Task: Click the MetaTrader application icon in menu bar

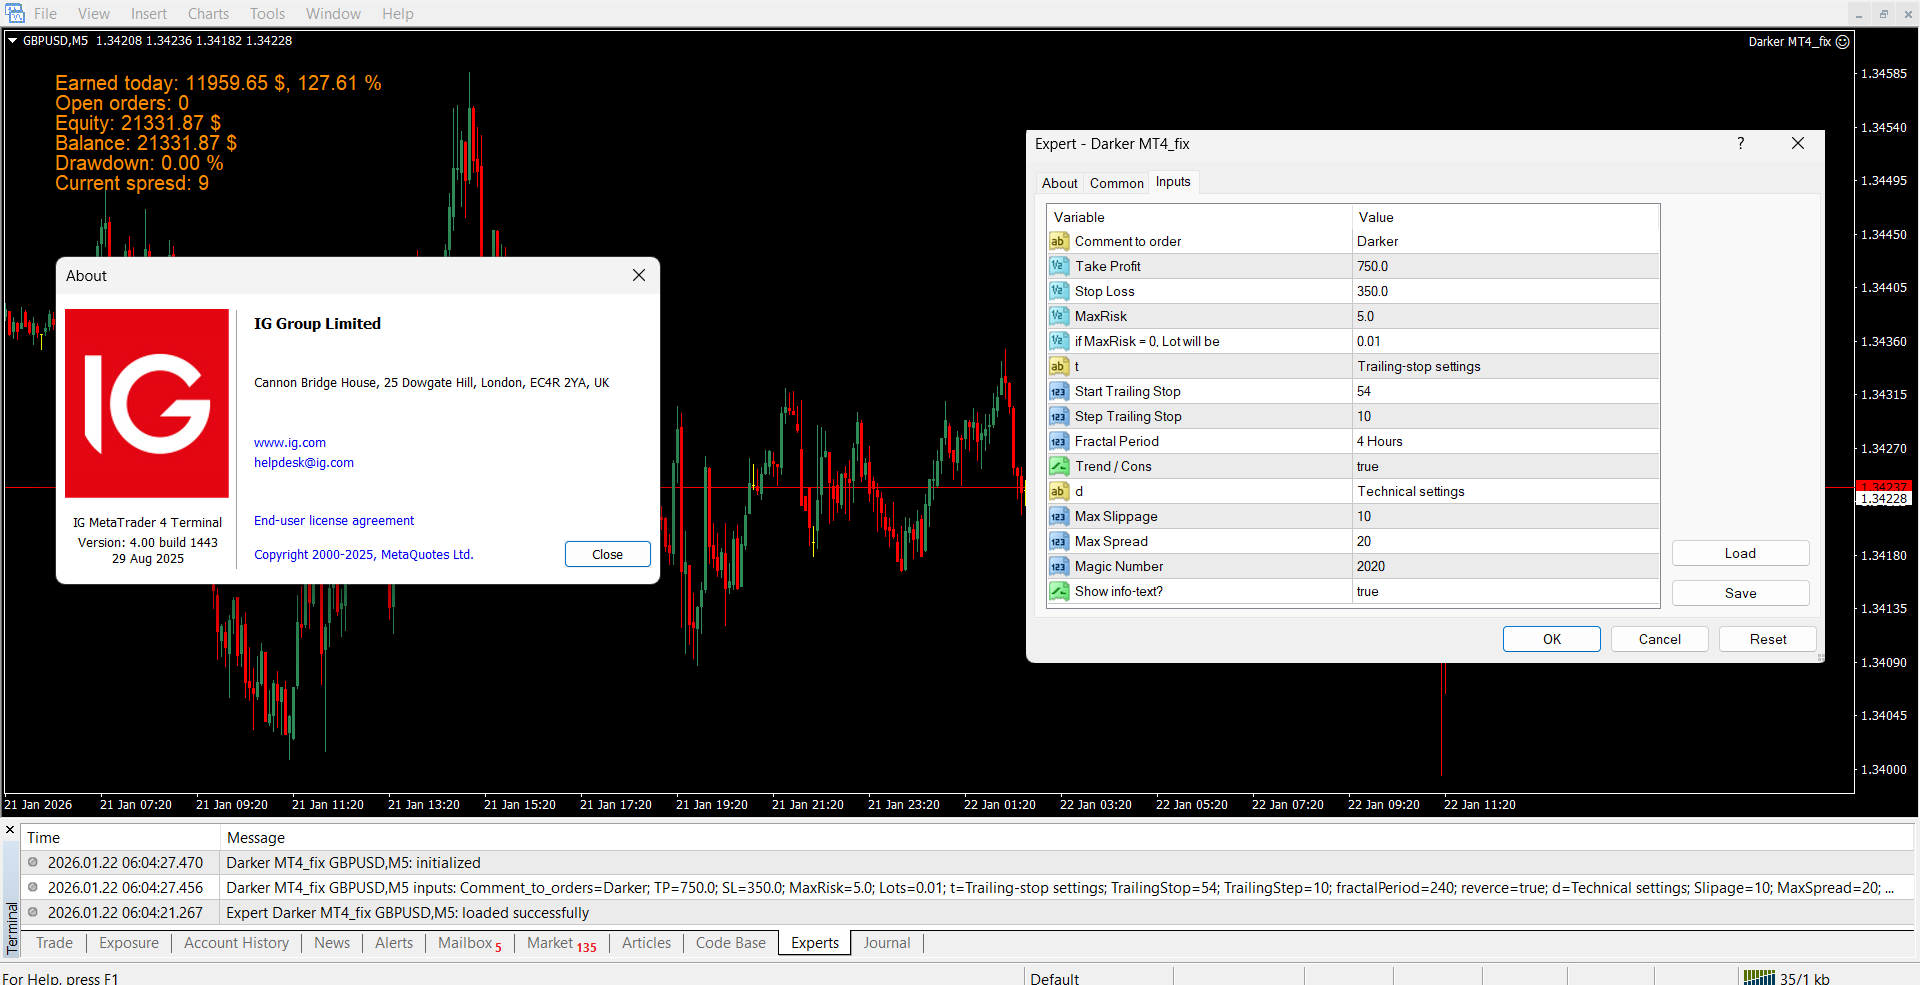Action: coord(15,14)
